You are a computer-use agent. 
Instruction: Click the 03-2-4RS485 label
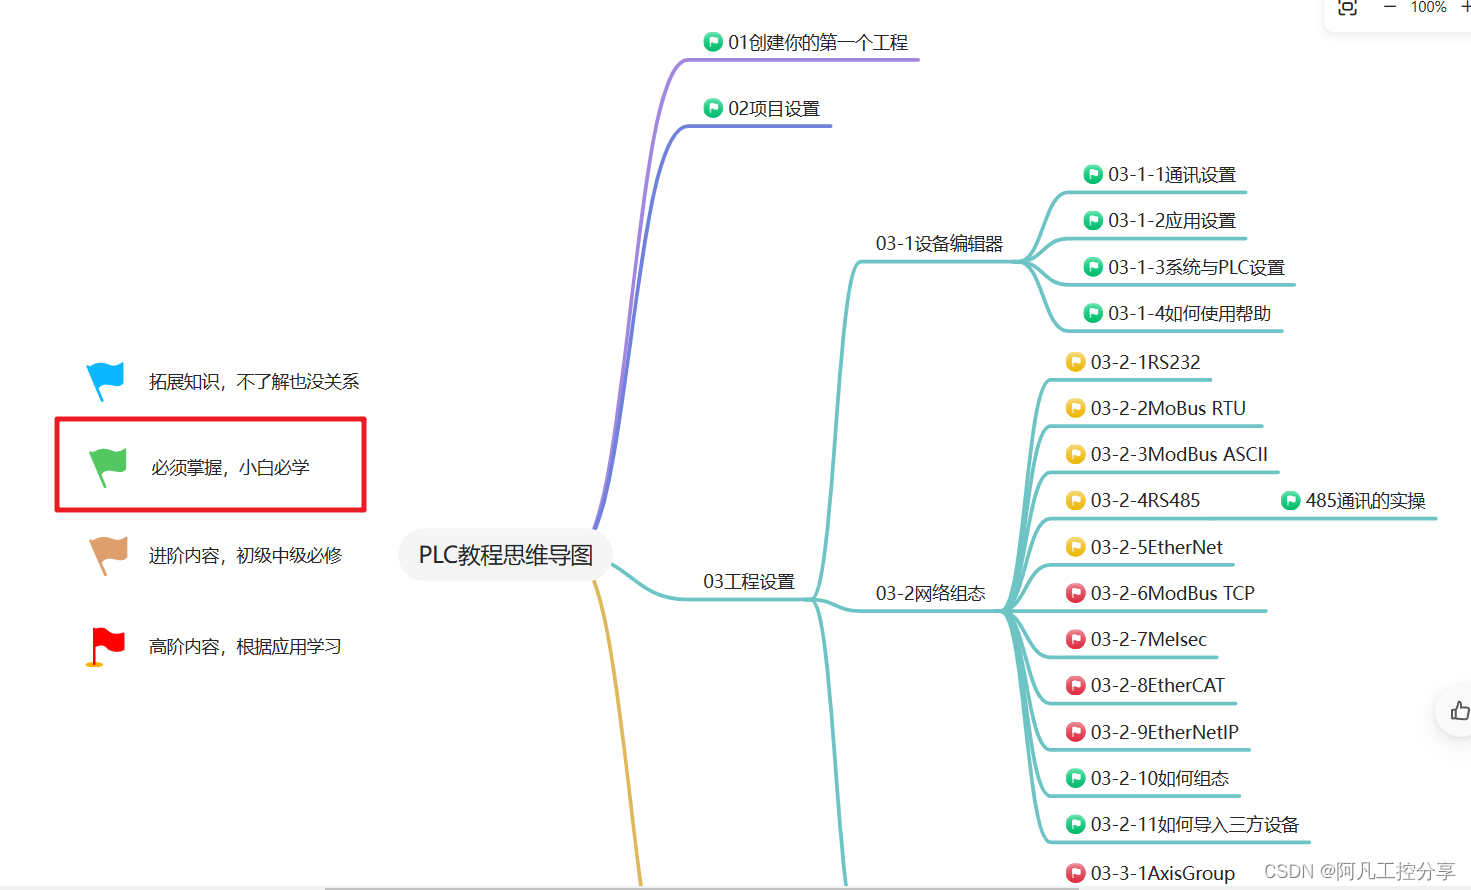click(1146, 500)
